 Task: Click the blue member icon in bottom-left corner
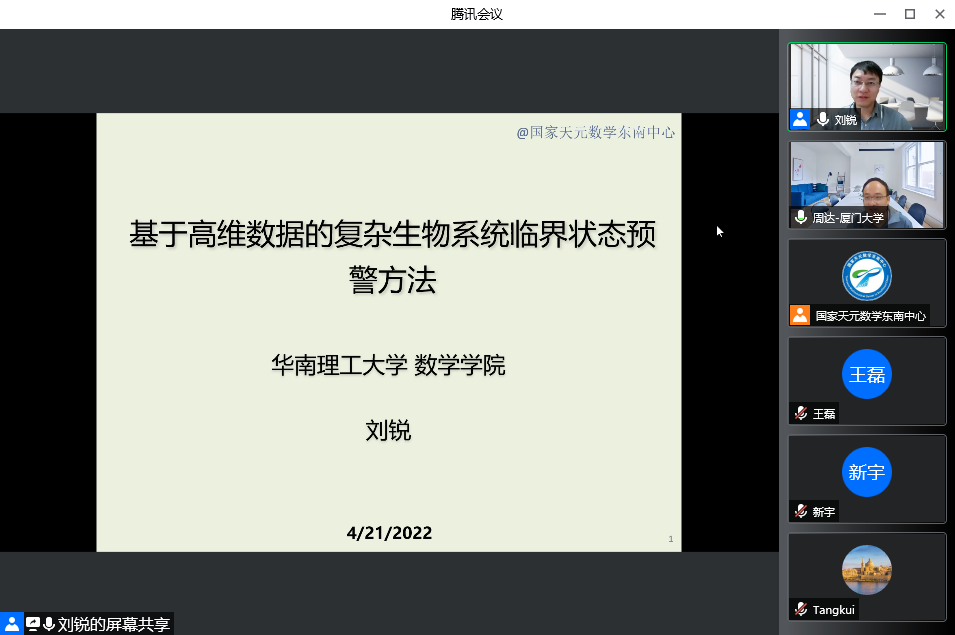(11, 622)
